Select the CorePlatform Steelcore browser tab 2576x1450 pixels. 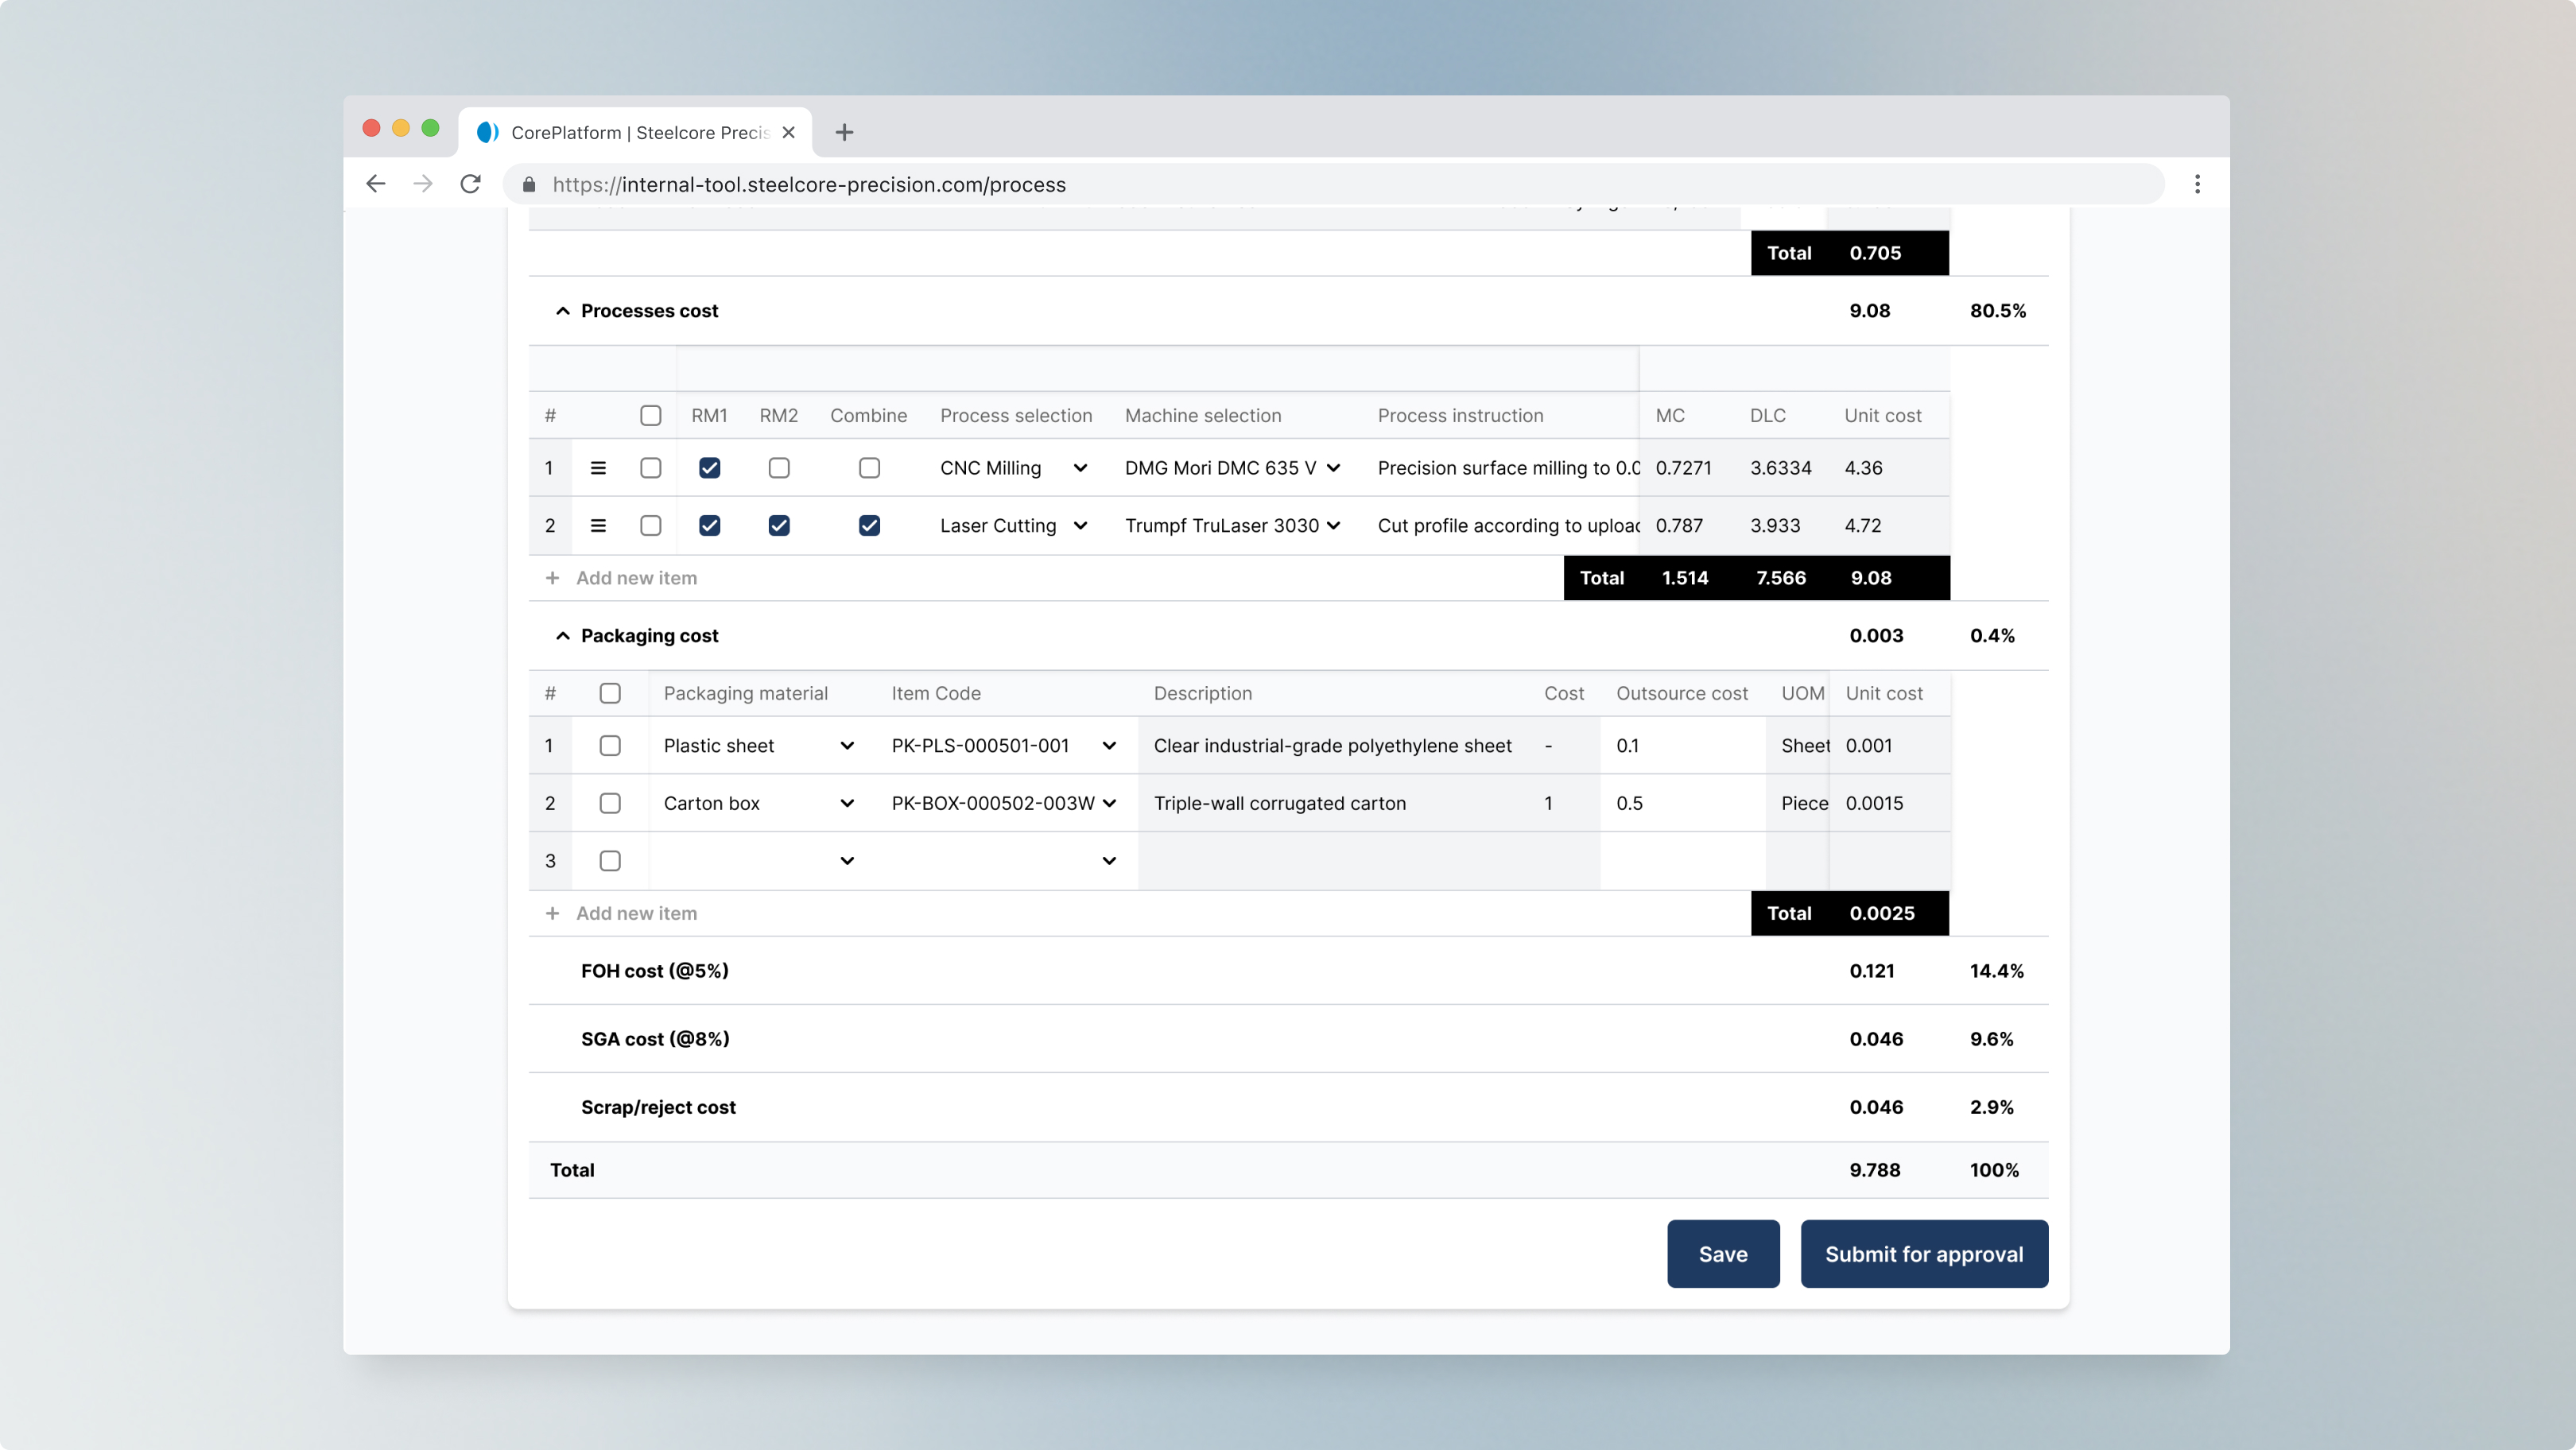tap(630, 132)
